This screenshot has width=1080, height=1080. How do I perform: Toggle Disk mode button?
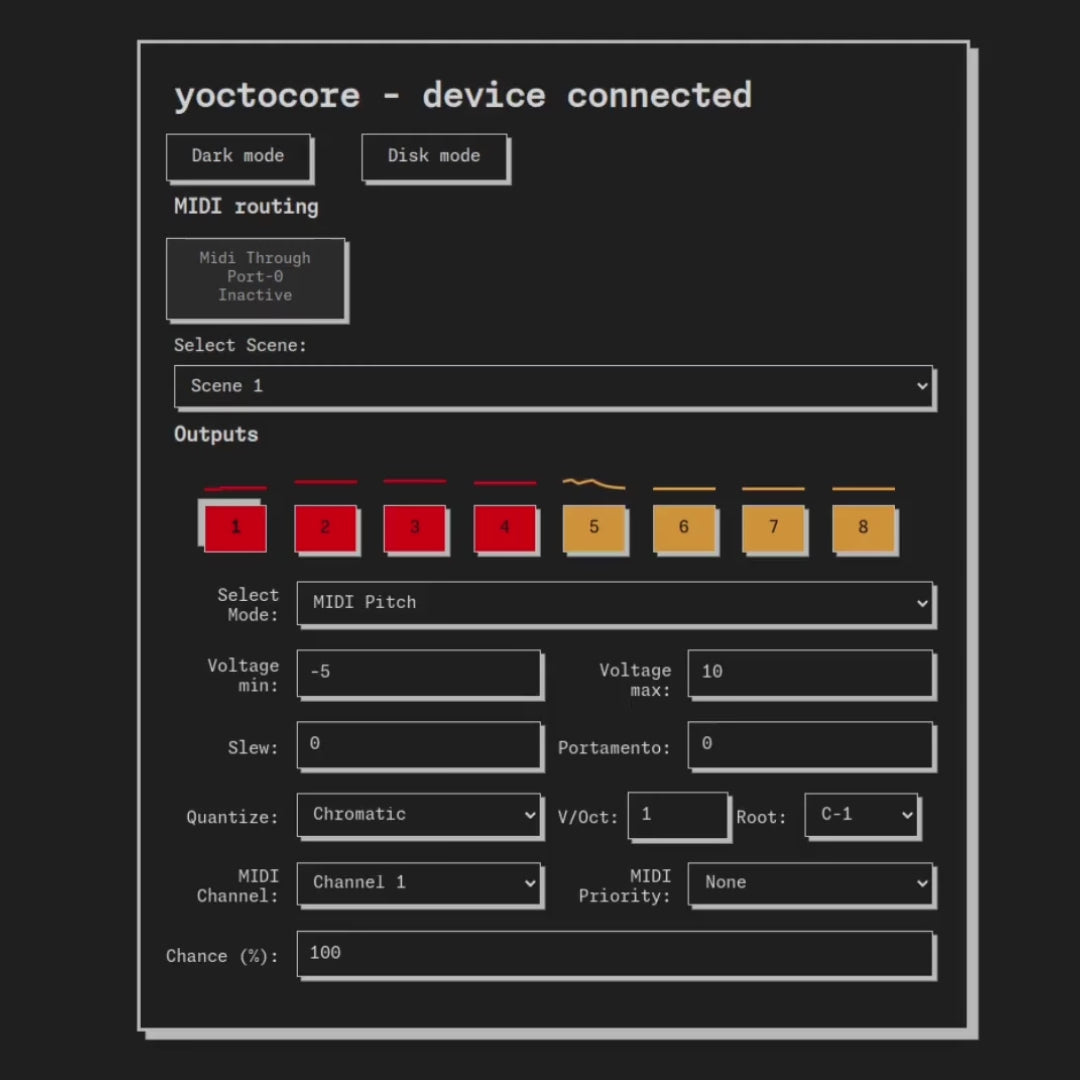point(434,156)
